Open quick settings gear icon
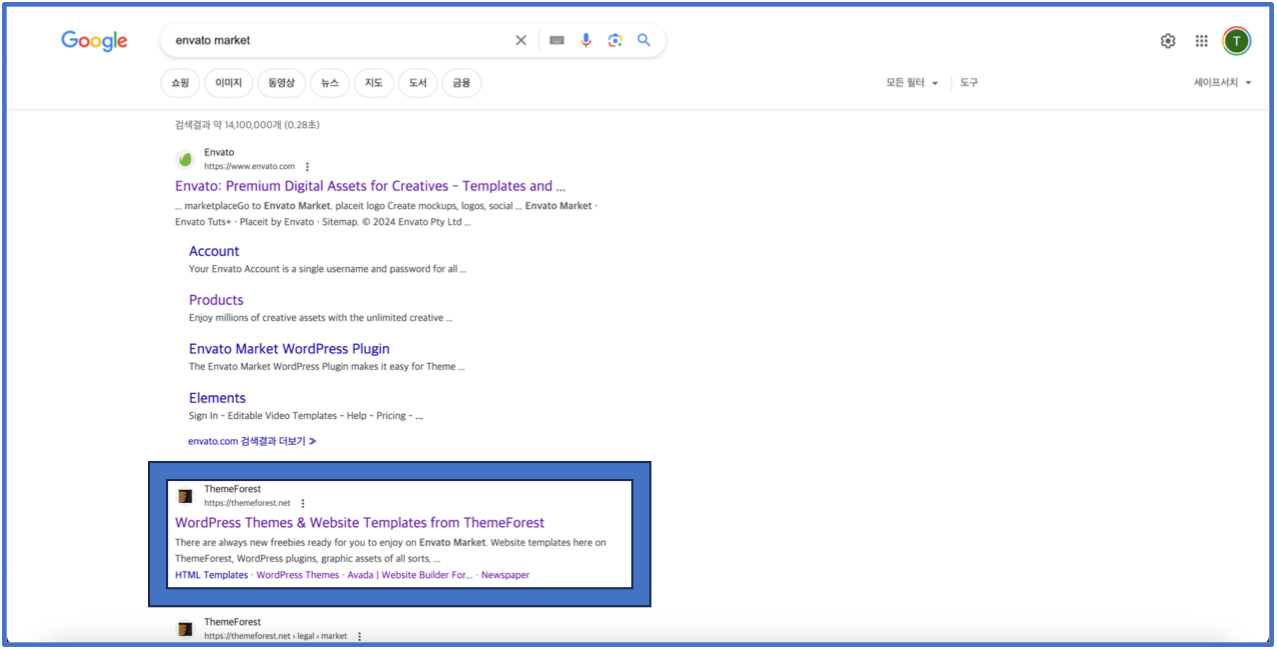This screenshot has width=1277, height=650. coord(1168,41)
